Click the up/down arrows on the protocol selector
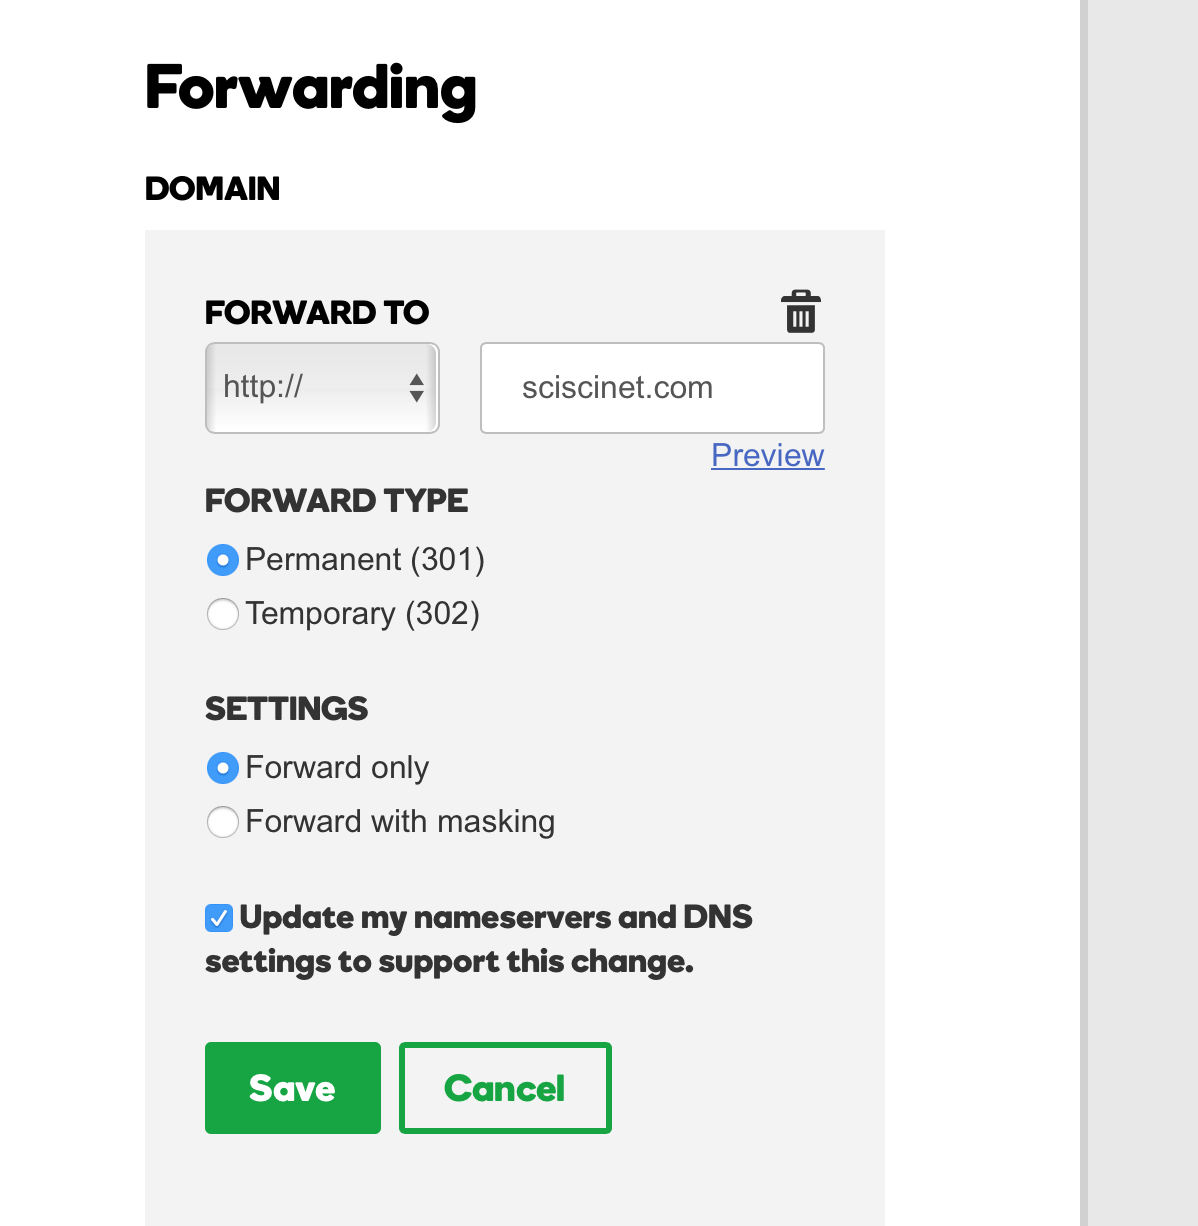The height and width of the screenshot is (1226, 1198). [417, 388]
